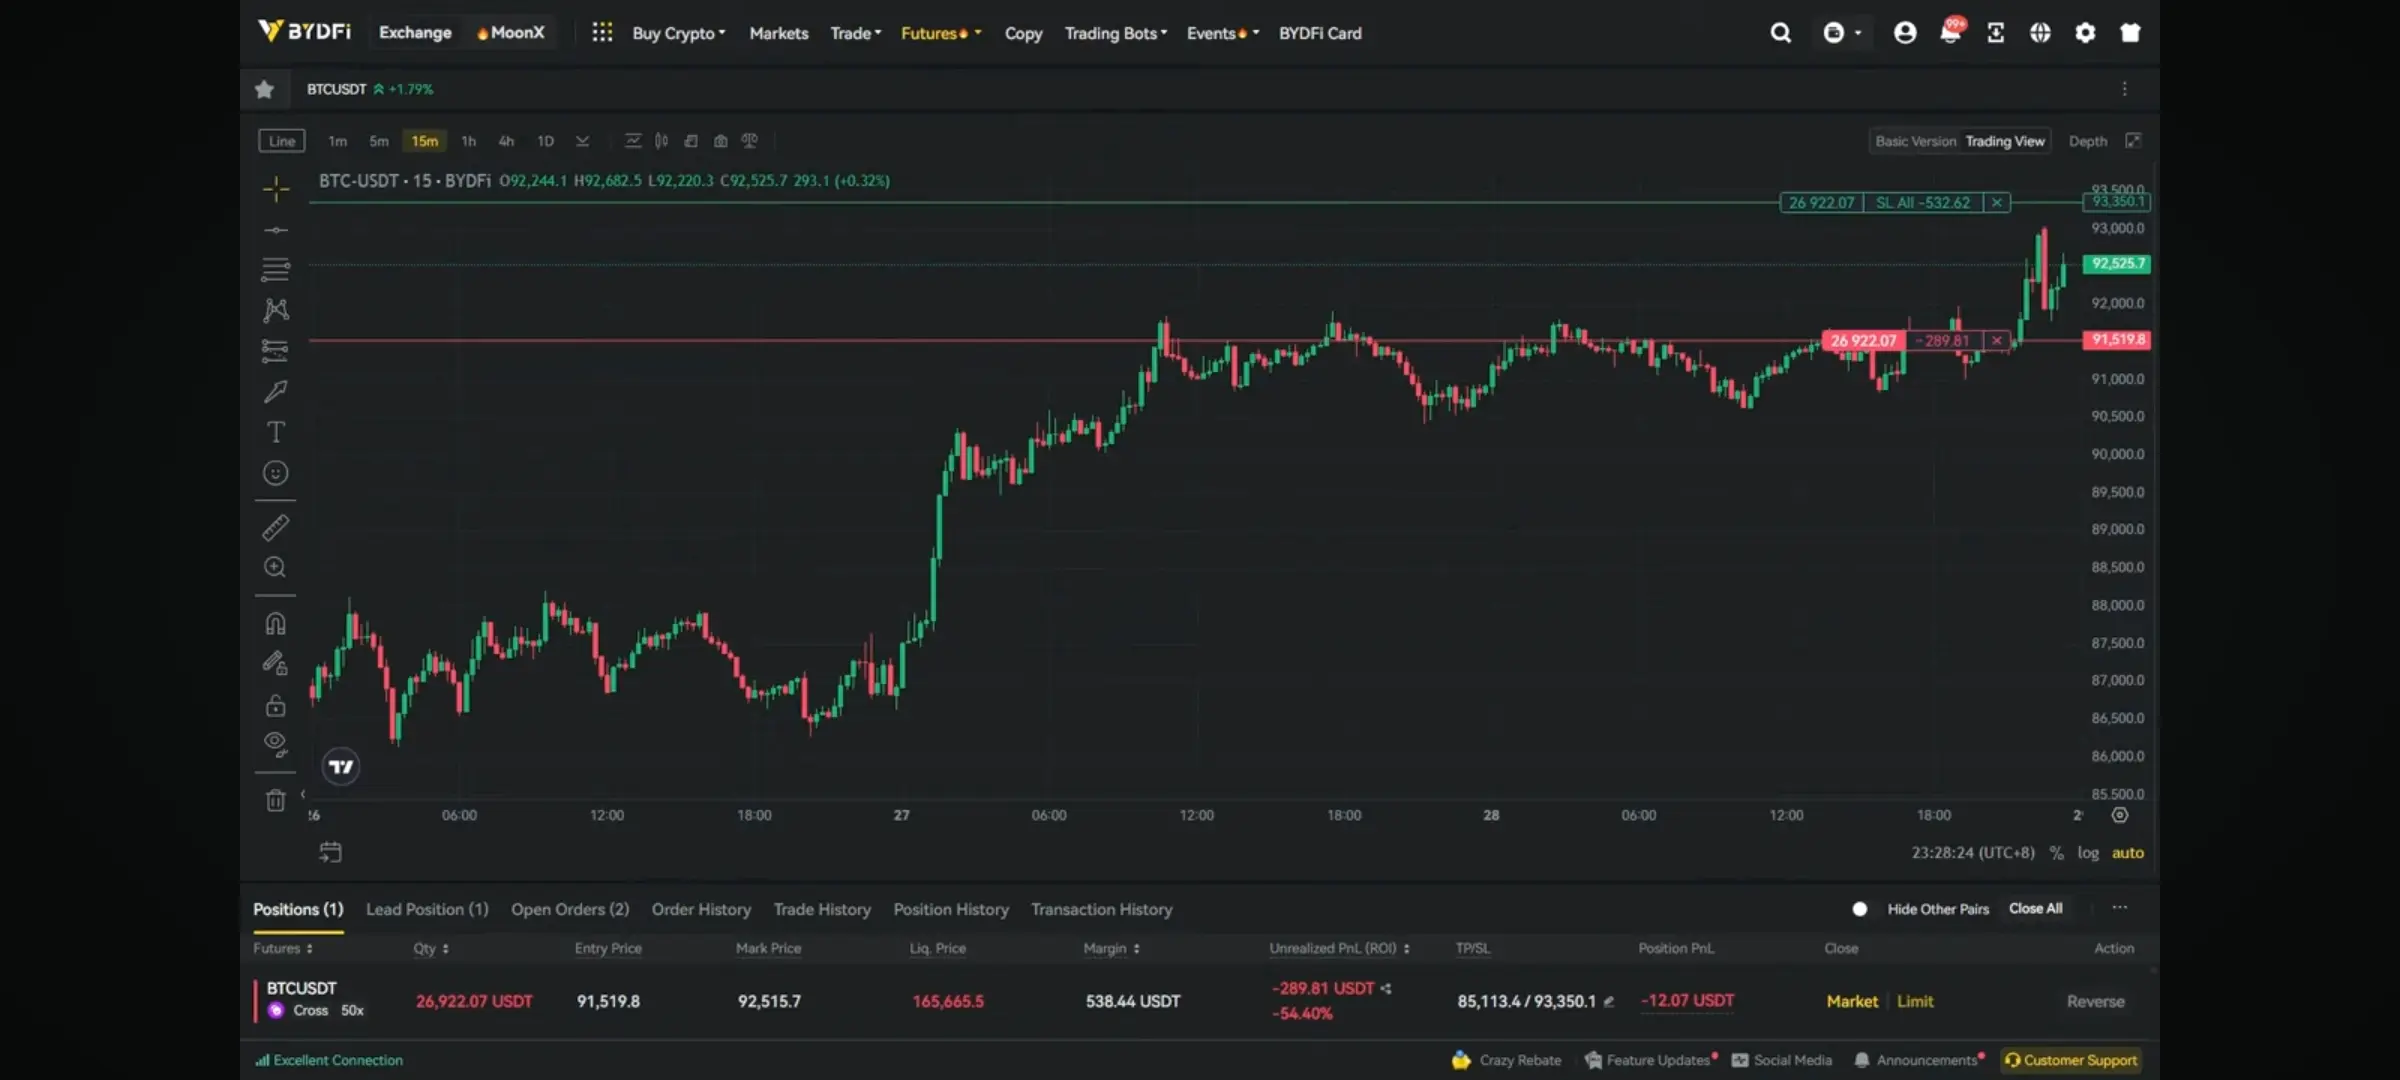Select the ruler measure tool
This screenshot has width=2400, height=1080.
pyautogui.click(x=276, y=527)
